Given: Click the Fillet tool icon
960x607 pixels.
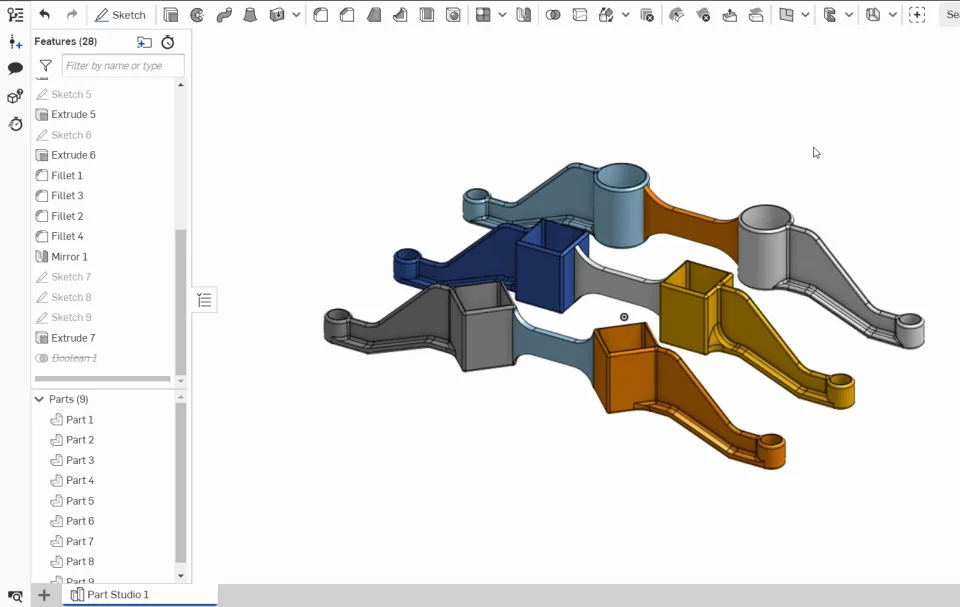Looking at the screenshot, I should tap(321, 15).
